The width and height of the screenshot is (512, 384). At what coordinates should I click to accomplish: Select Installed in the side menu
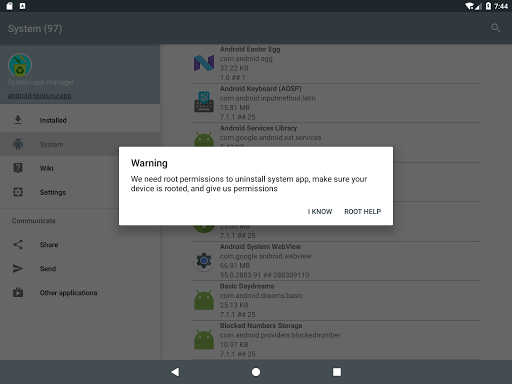pos(80,120)
